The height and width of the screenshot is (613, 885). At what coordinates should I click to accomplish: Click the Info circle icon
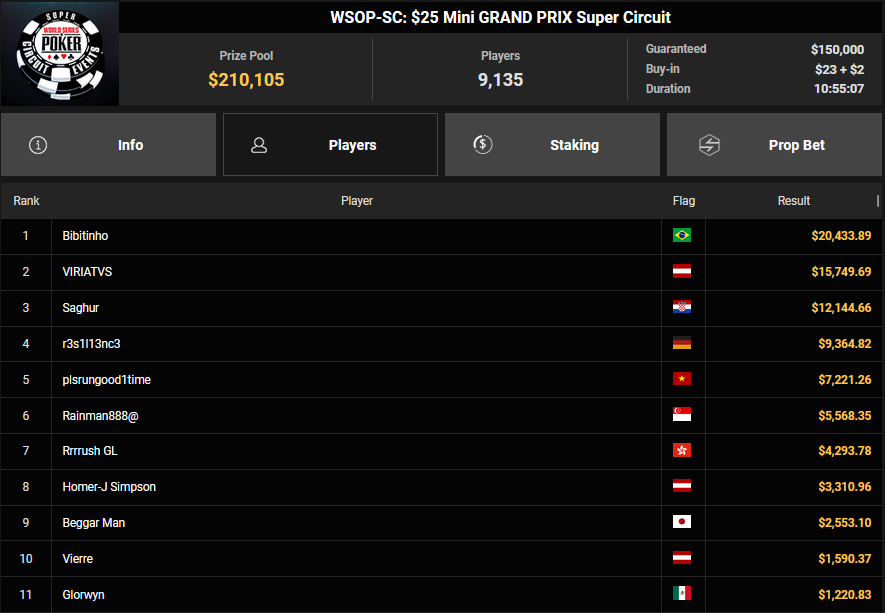click(x=38, y=145)
